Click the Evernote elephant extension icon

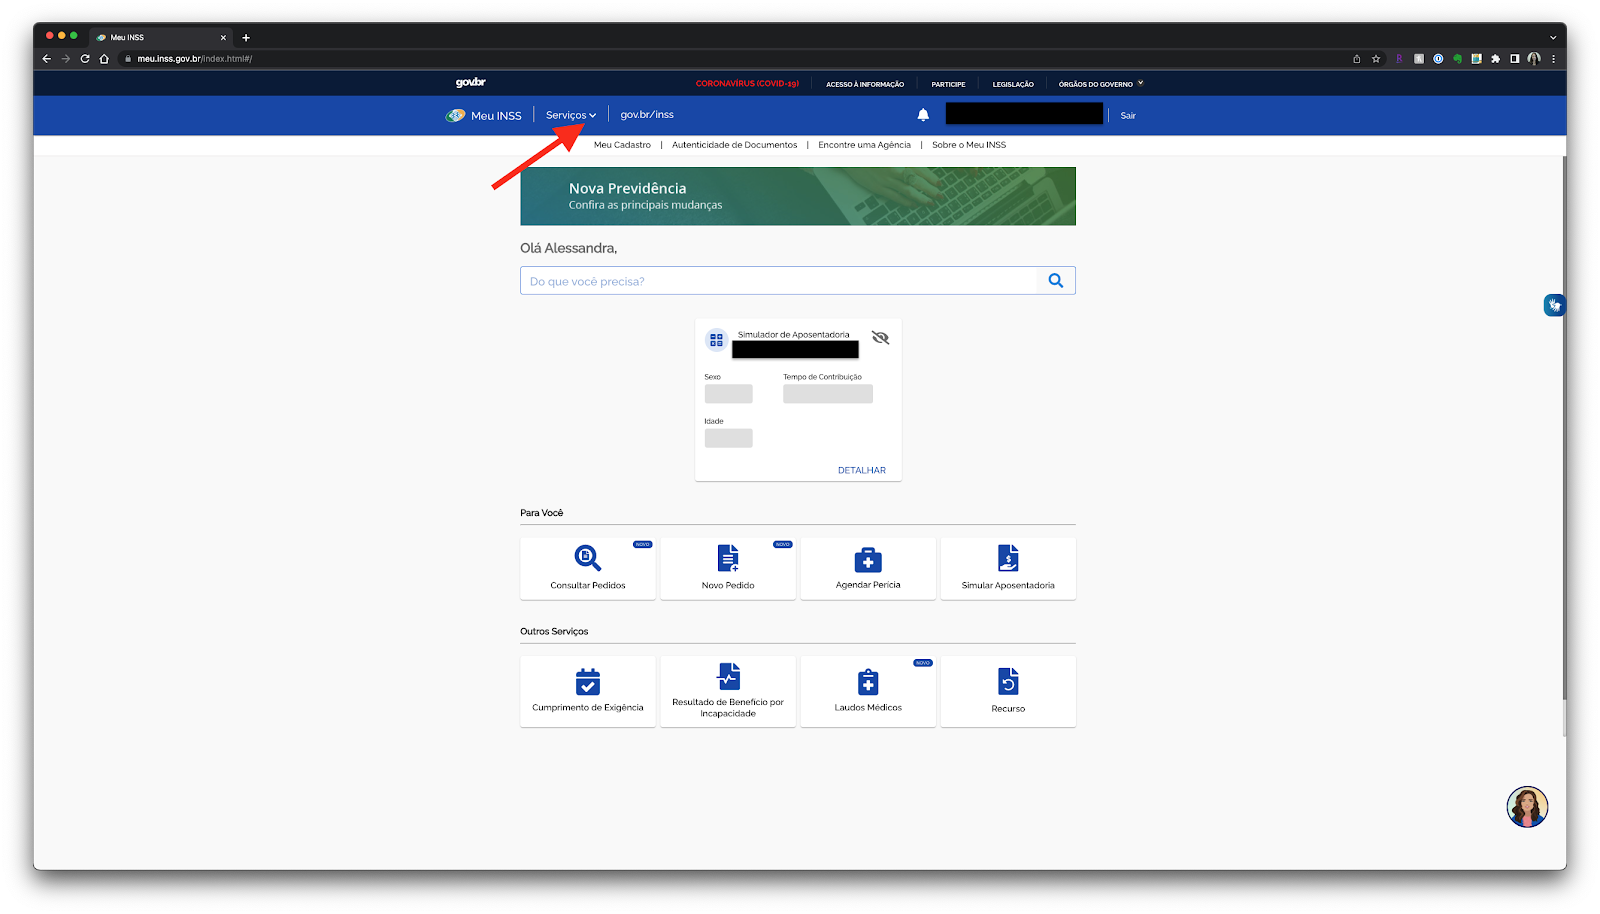tap(1457, 59)
